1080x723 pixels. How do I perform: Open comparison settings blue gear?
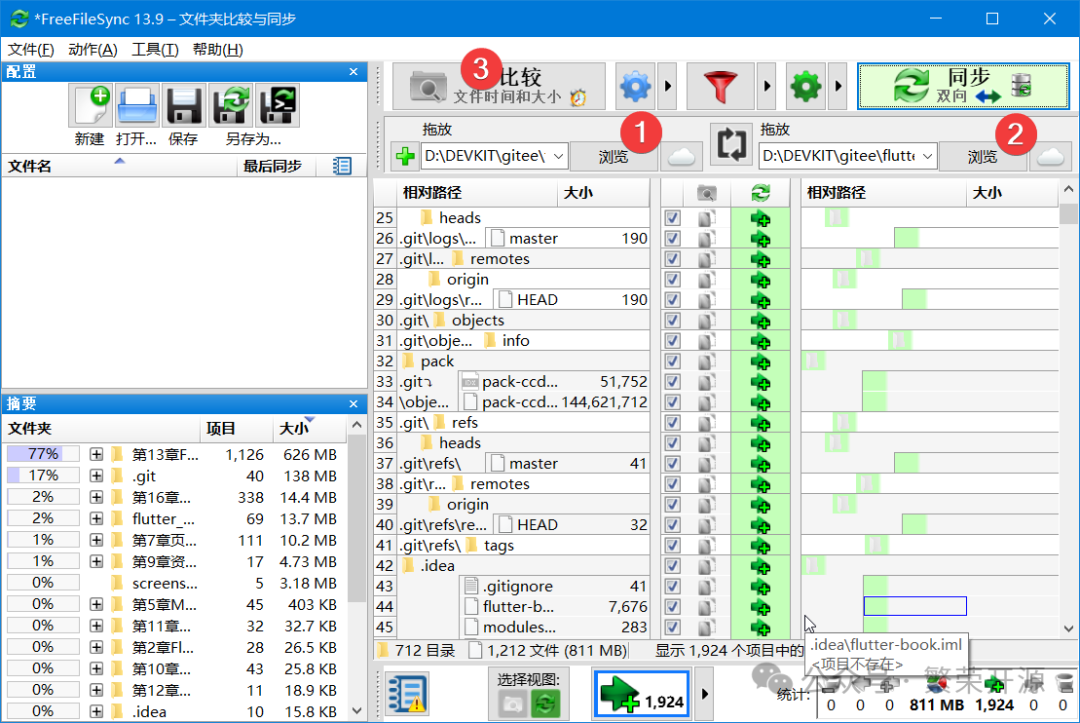(x=635, y=87)
